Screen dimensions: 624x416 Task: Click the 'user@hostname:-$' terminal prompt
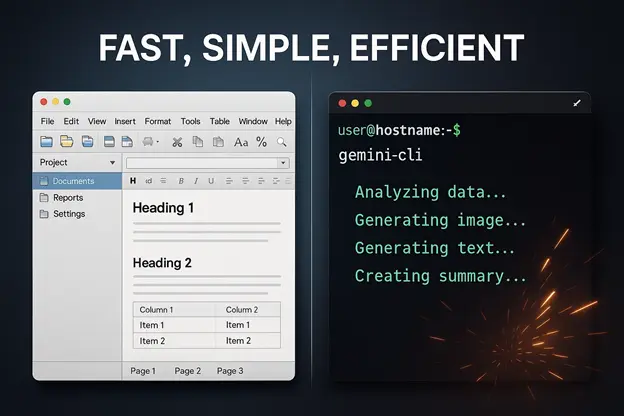coord(399,130)
